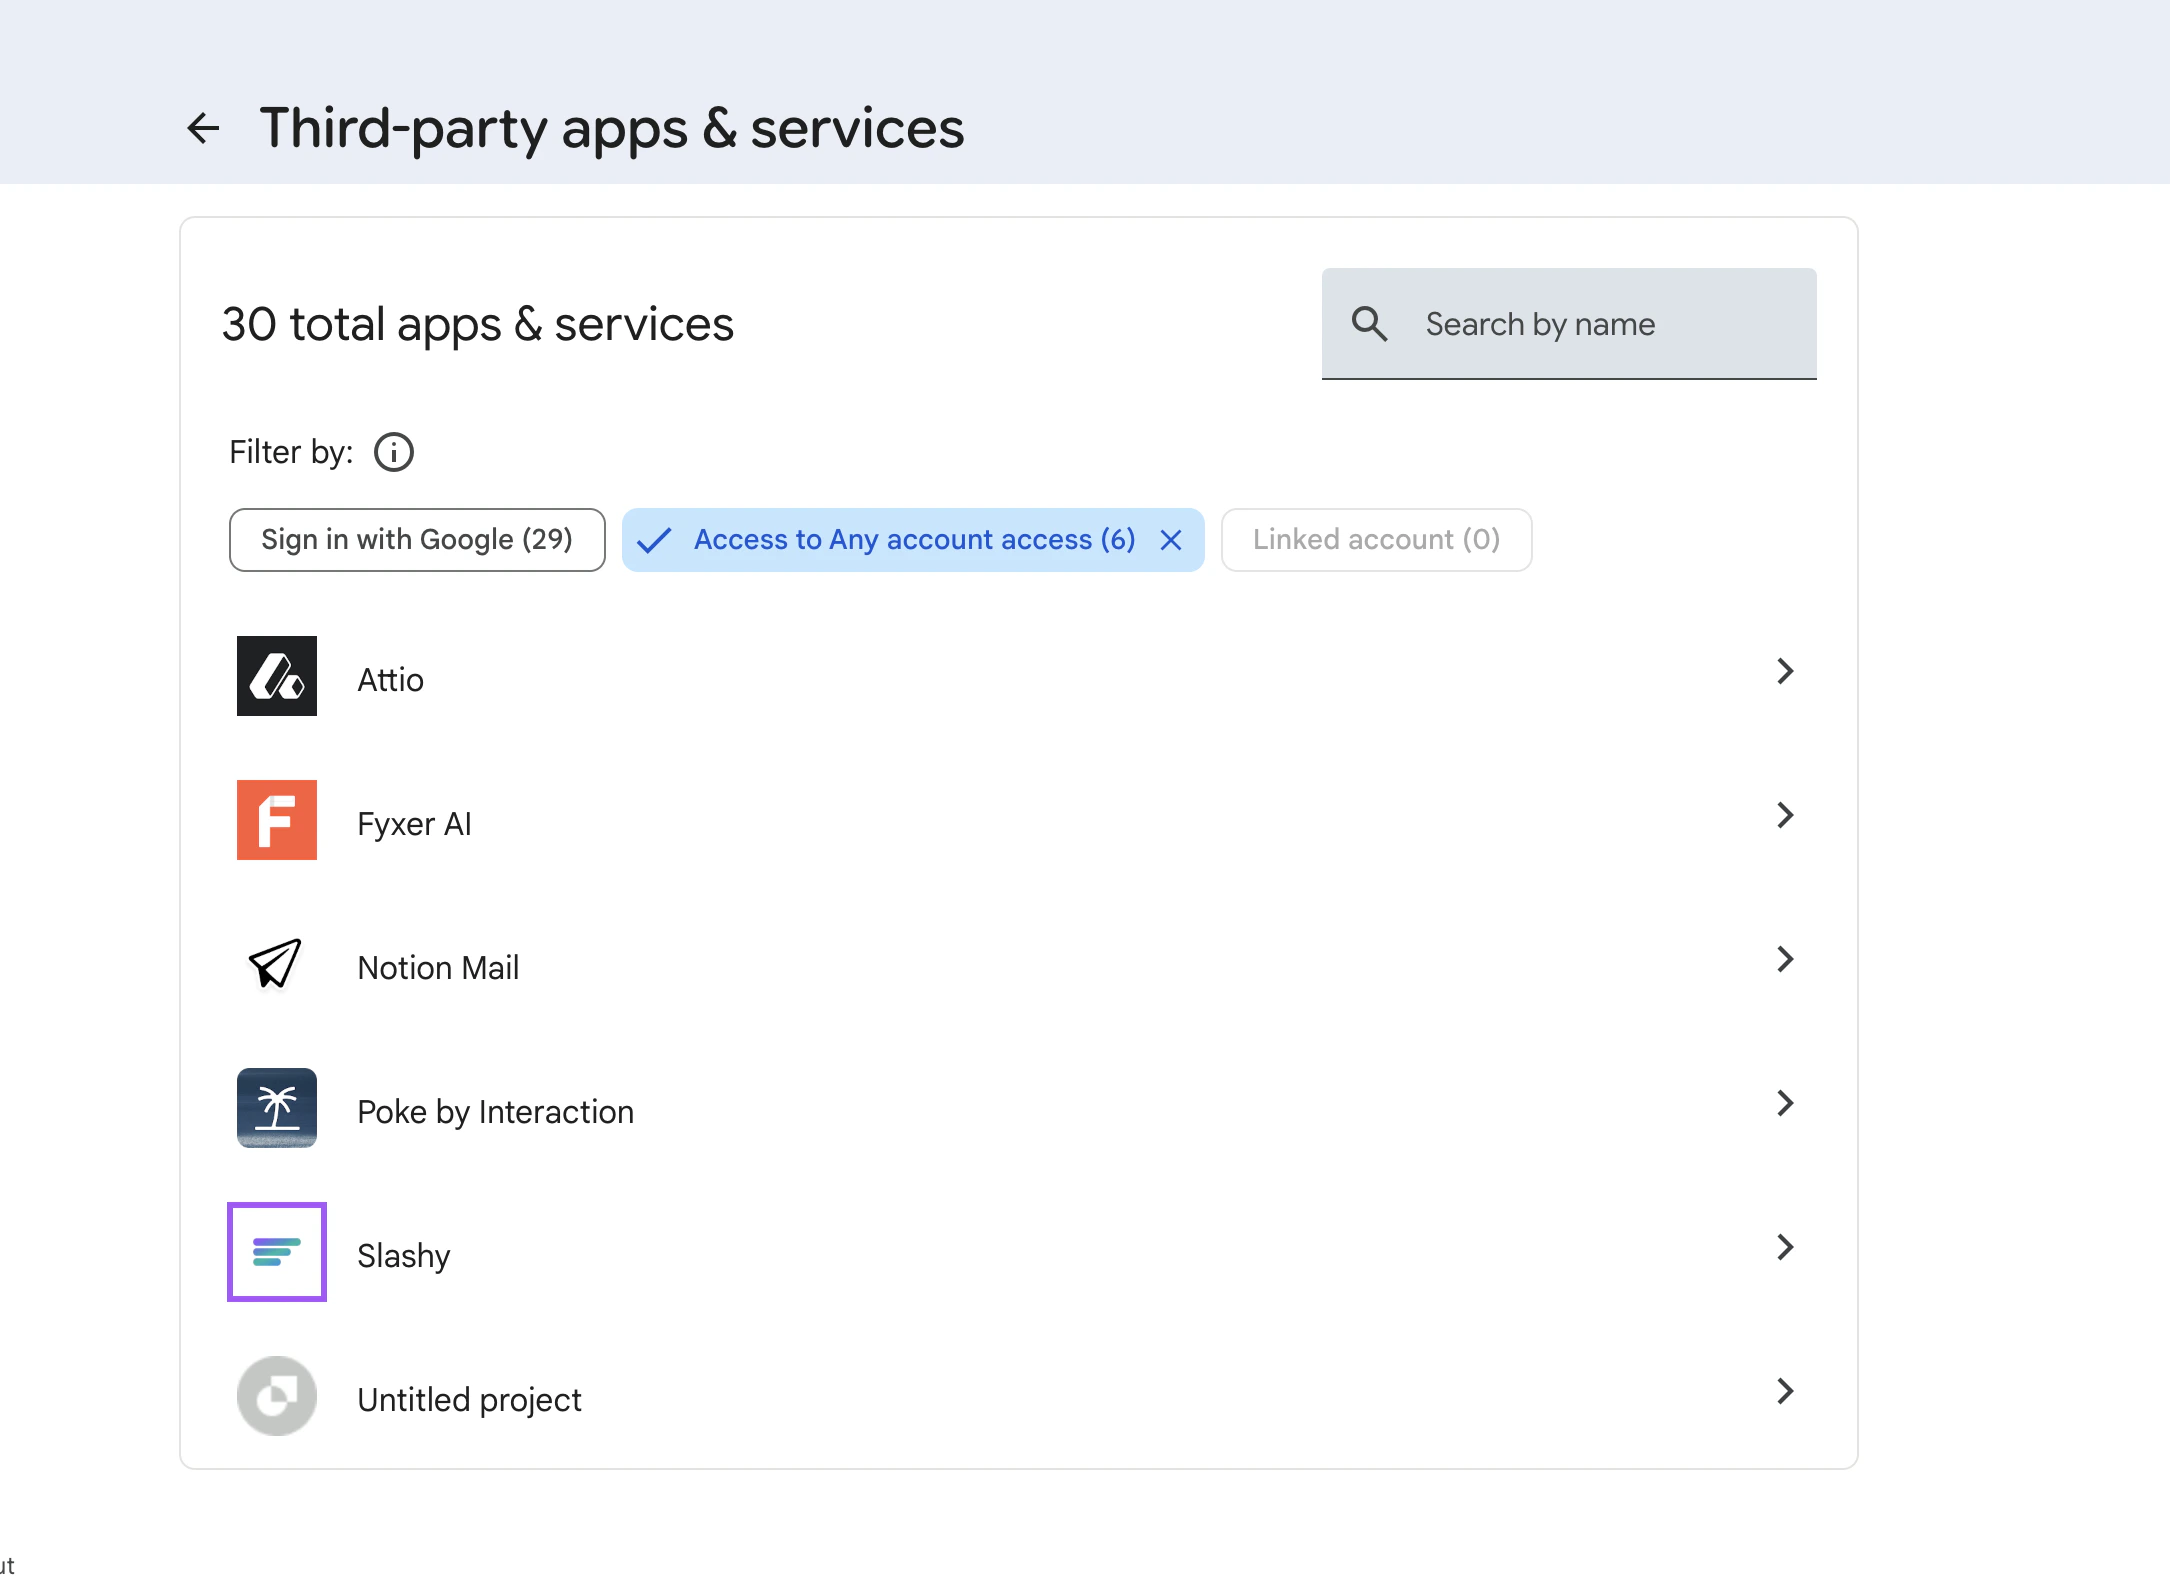Click the Third-party apps & services title
Screen dimensions: 2170x1580
[x=612, y=129]
